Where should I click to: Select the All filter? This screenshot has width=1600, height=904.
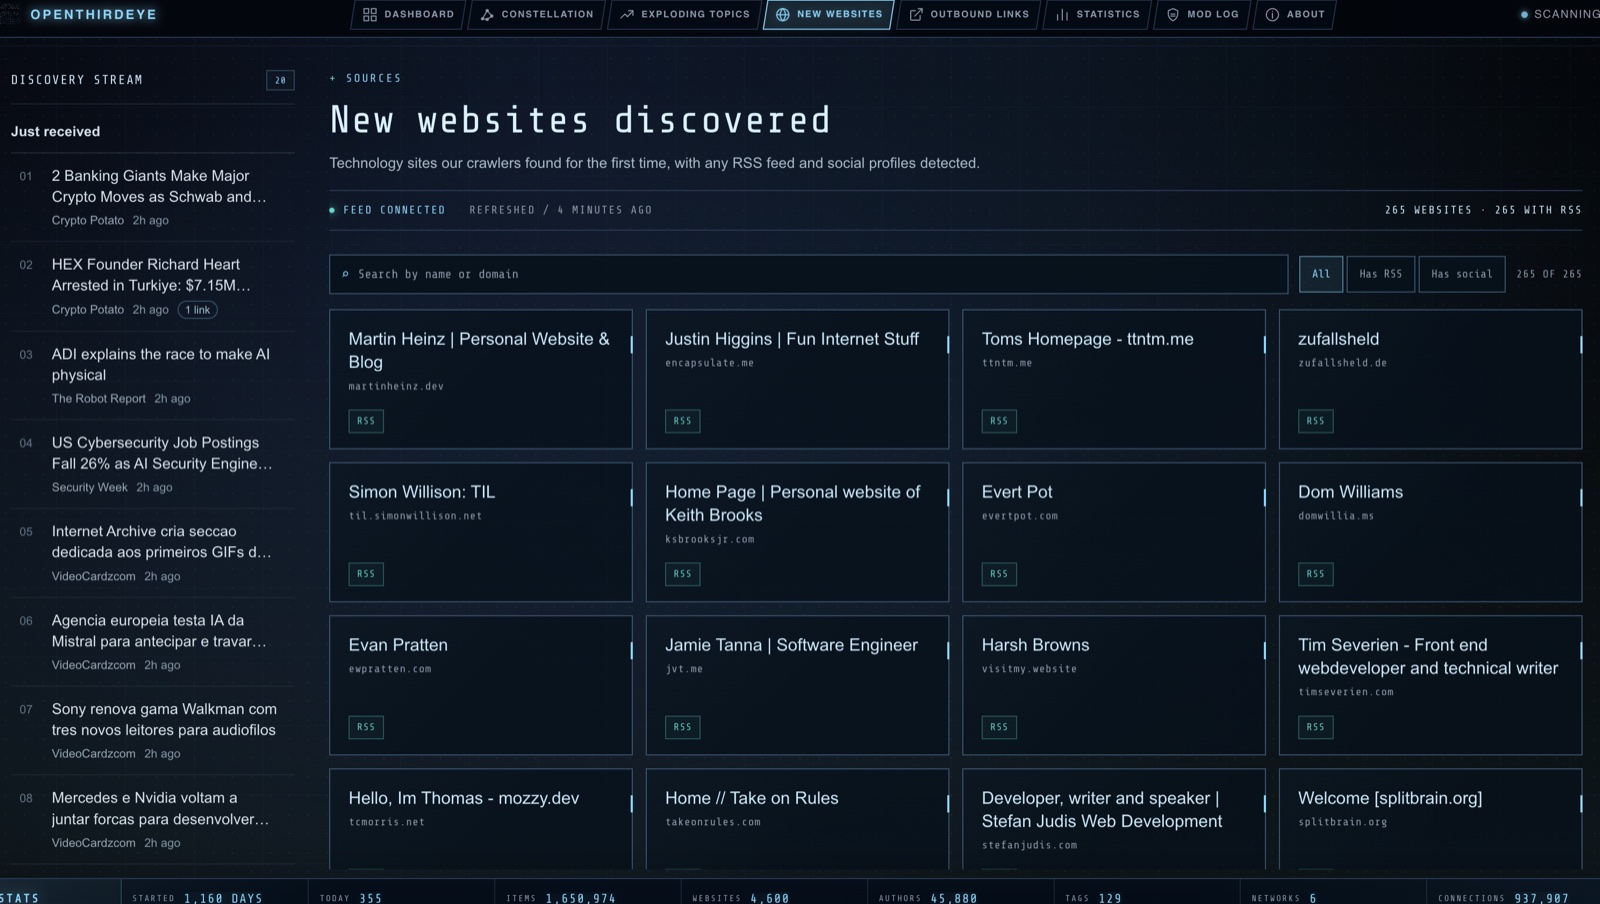point(1321,274)
